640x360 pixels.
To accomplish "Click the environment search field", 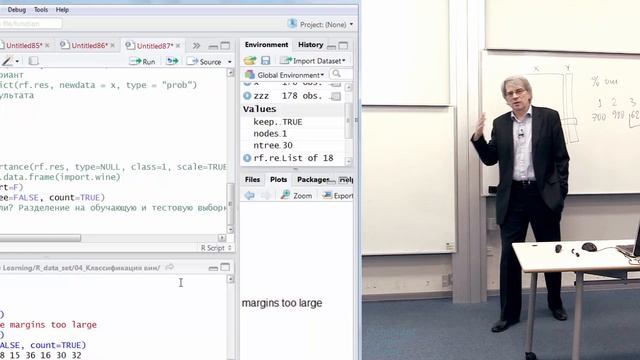I will (341, 74).
